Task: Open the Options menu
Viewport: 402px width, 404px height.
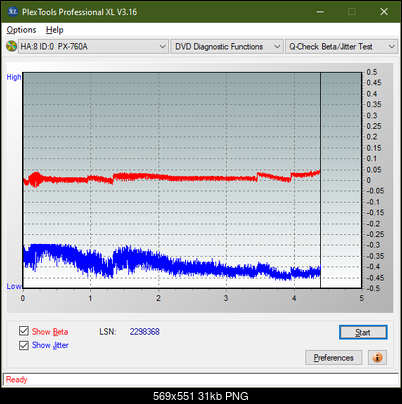Action: 21,30
